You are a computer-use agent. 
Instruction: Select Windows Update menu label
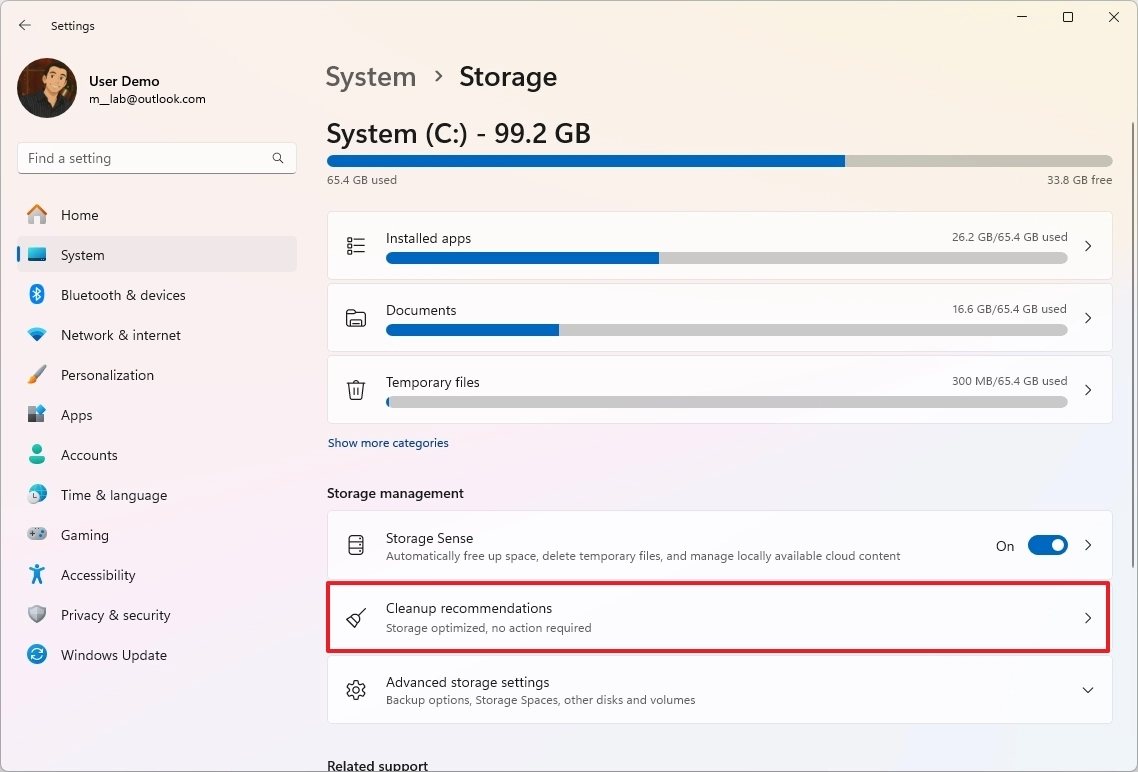tap(114, 654)
